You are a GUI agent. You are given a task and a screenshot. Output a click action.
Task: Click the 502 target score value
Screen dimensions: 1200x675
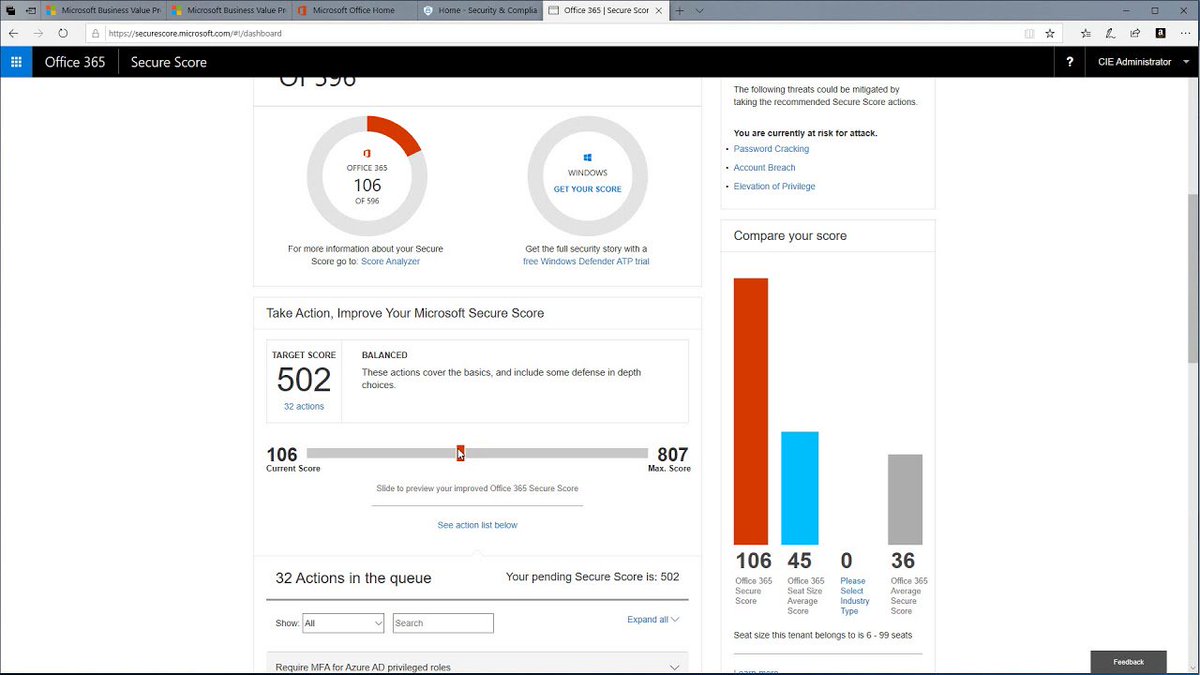coord(304,380)
